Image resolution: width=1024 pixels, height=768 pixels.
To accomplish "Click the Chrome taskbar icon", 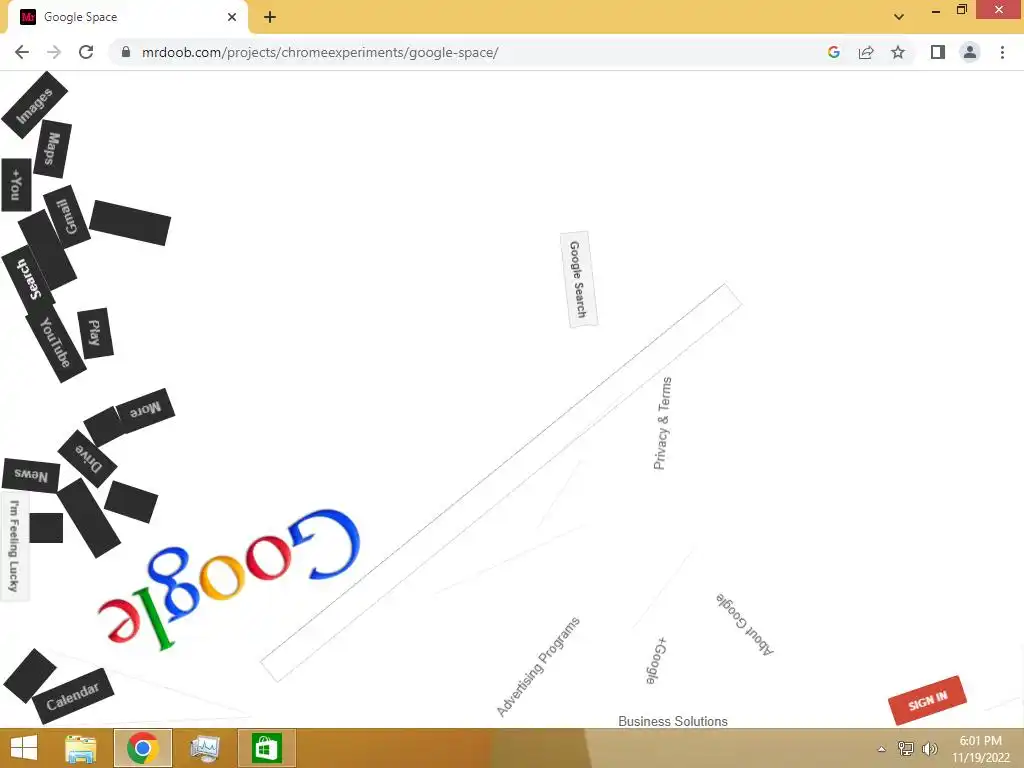I will coord(143,748).
